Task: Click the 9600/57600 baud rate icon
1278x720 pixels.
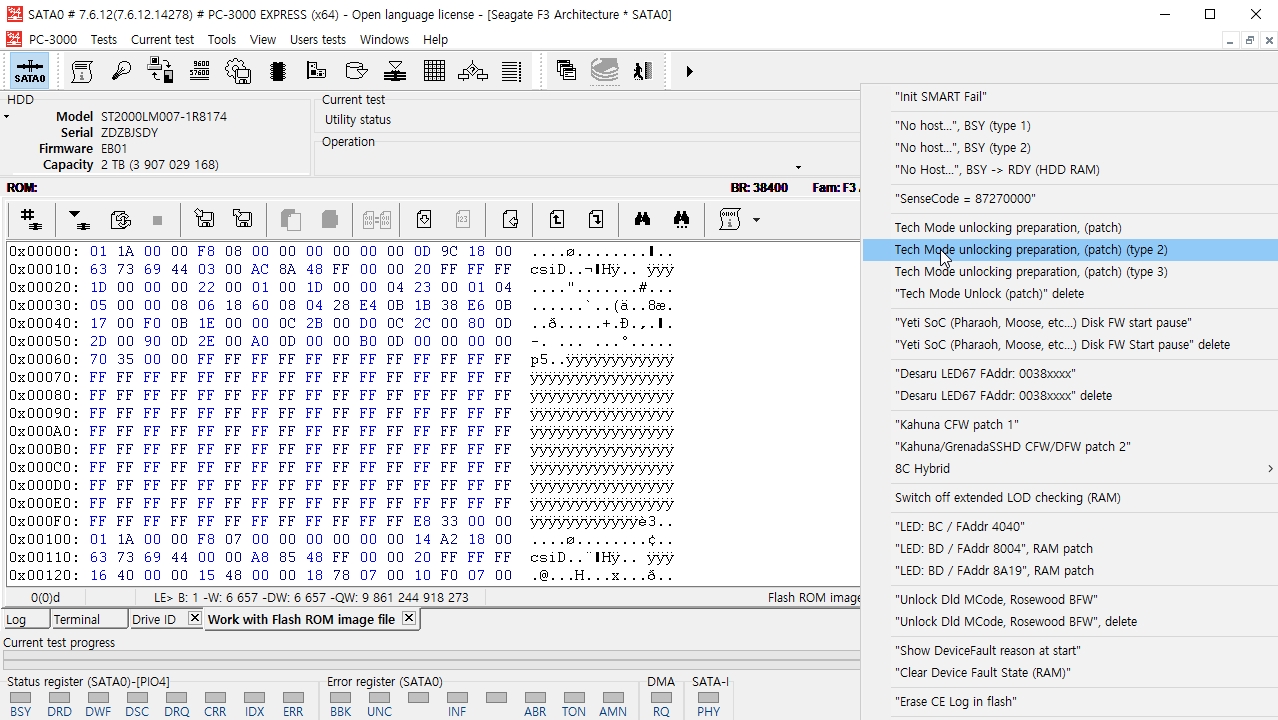Action: [x=200, y=71]
